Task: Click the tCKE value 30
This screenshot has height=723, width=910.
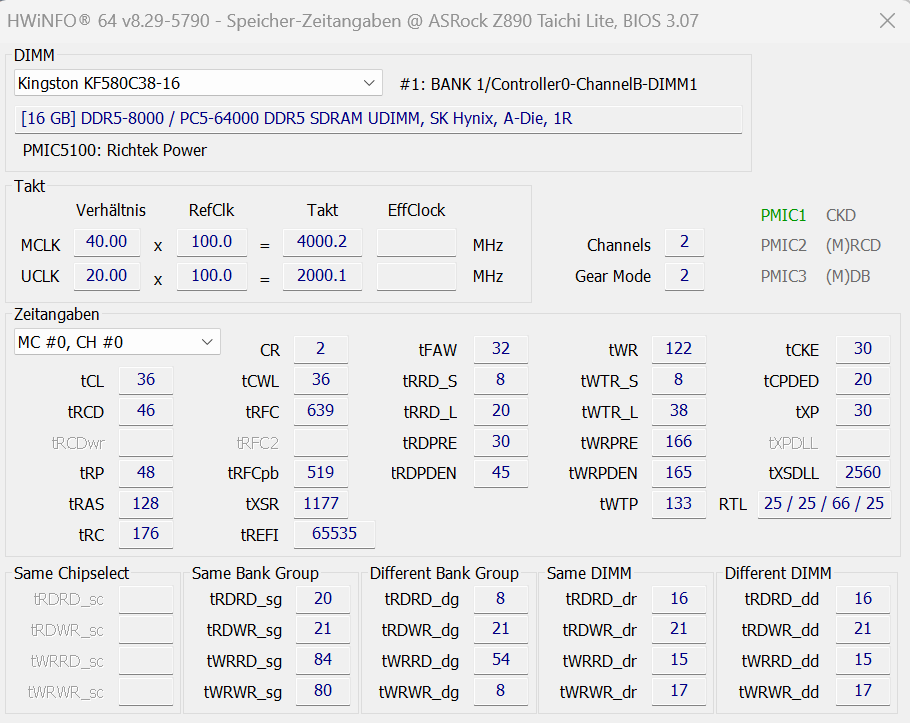Action: click(x=863, y=349)
